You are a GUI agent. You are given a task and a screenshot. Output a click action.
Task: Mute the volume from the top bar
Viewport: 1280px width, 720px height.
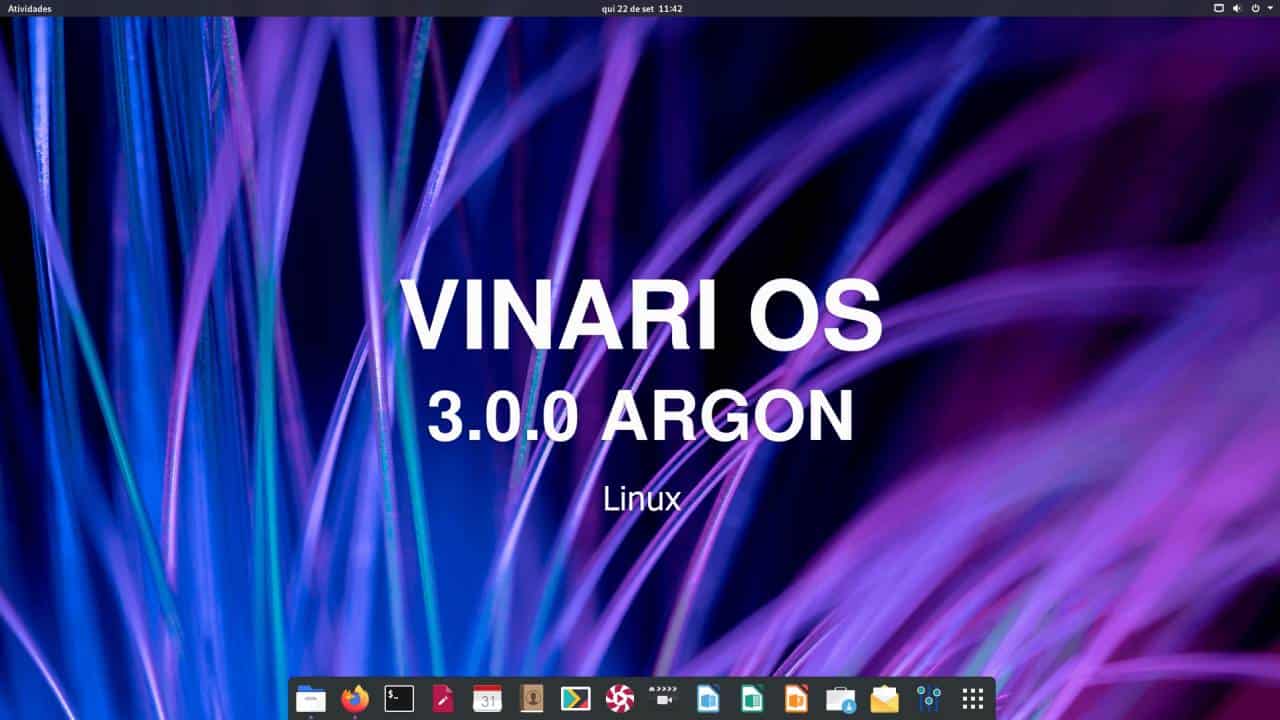click(x=1237, y=9)
